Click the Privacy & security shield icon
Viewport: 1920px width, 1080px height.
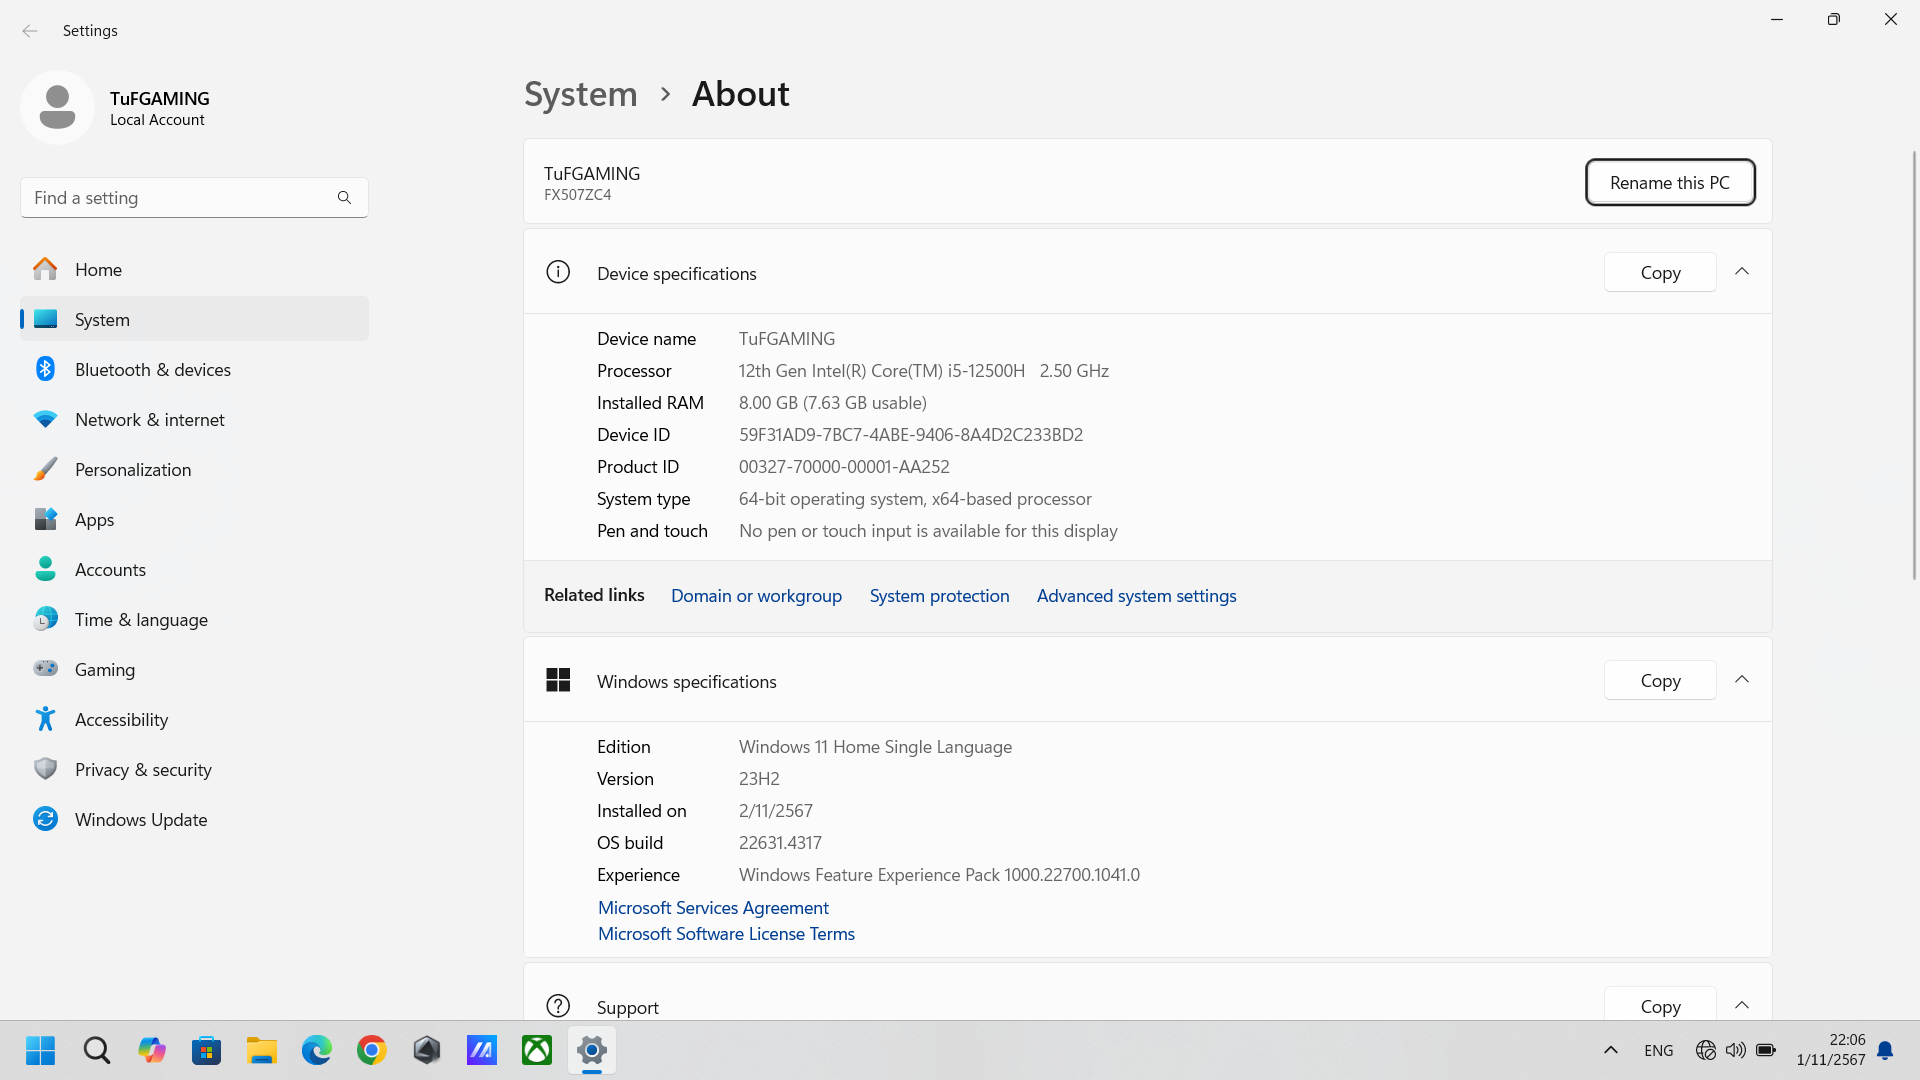(45, 769)
